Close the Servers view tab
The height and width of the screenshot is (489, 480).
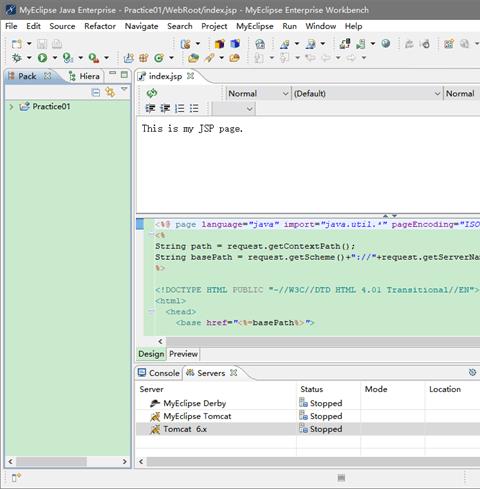[234, 373]
